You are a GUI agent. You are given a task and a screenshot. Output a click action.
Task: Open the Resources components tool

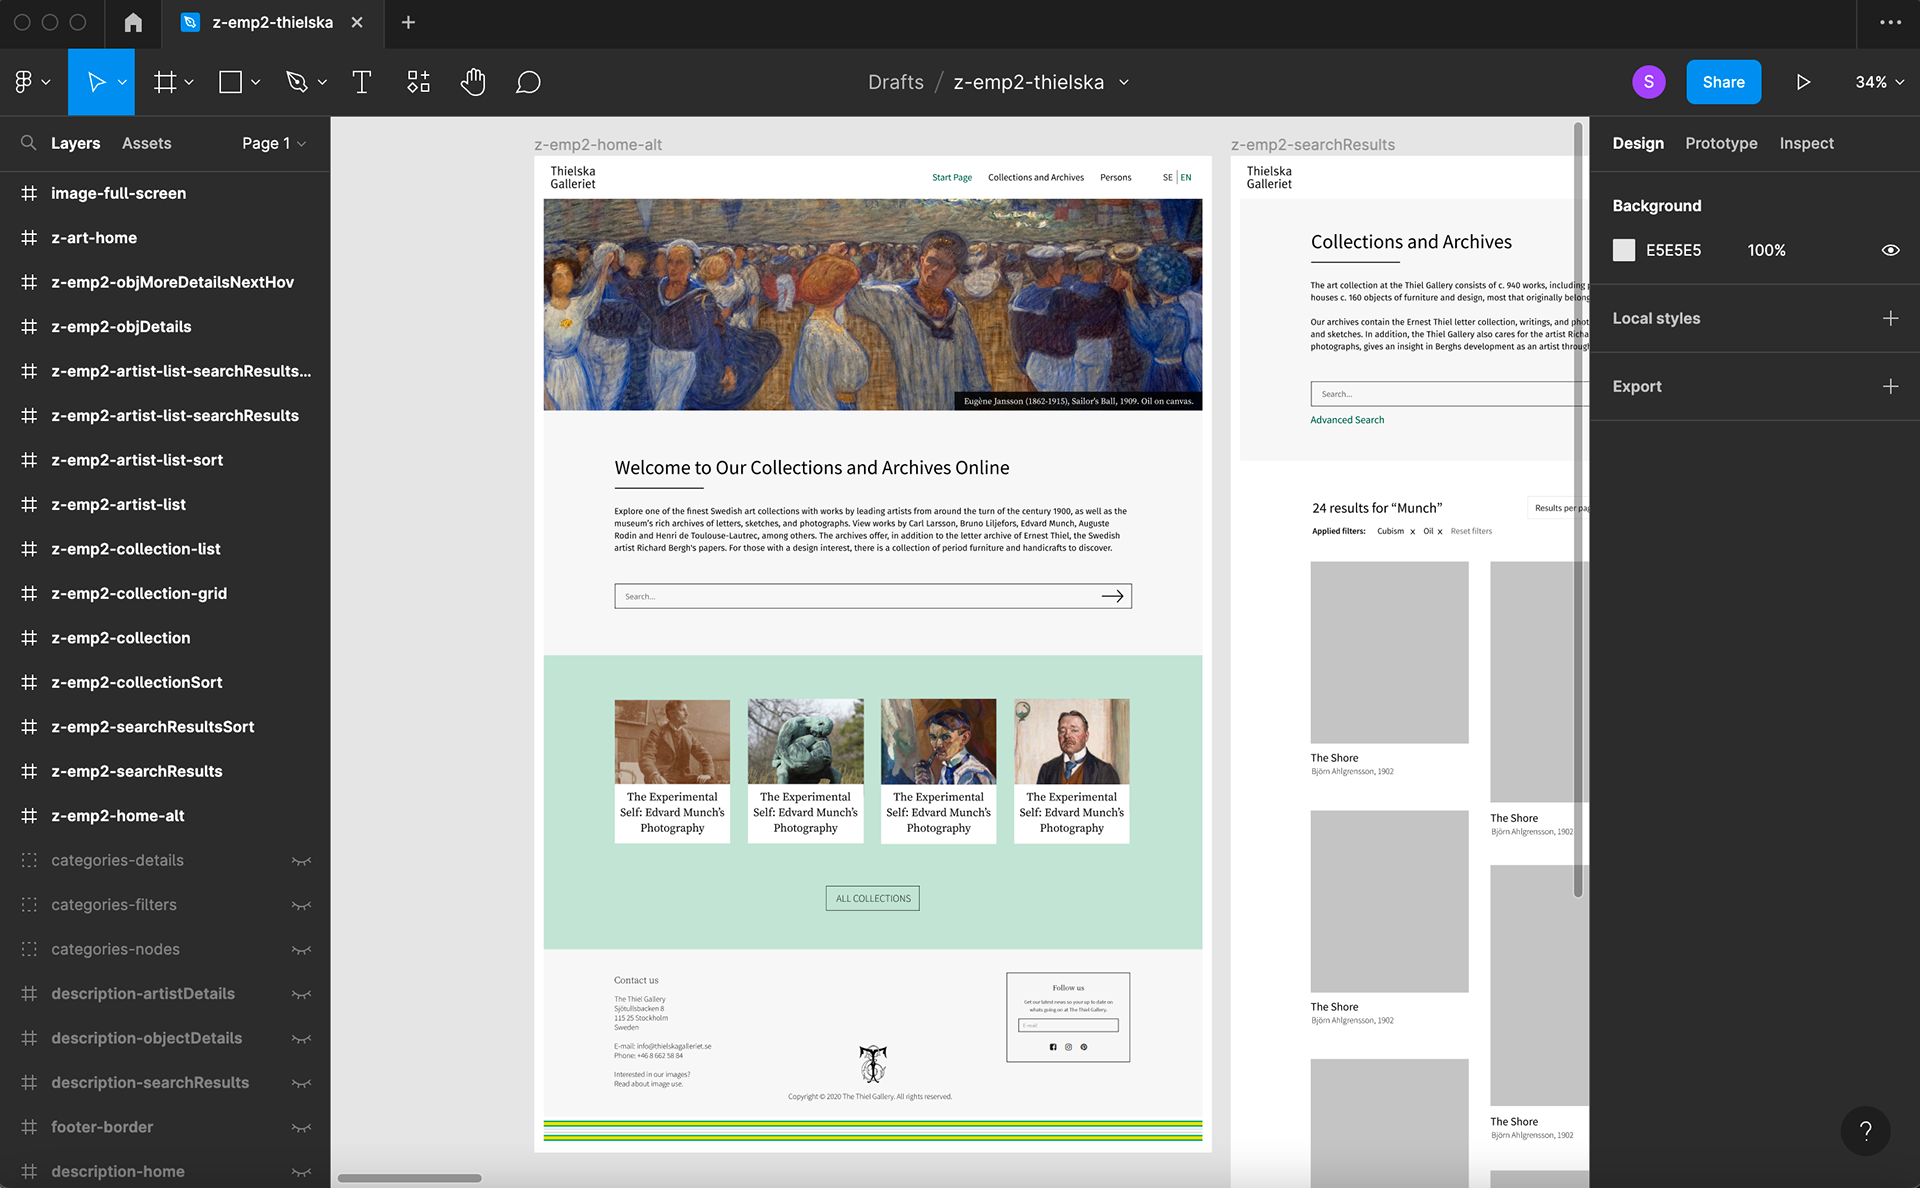click(418, 82)
